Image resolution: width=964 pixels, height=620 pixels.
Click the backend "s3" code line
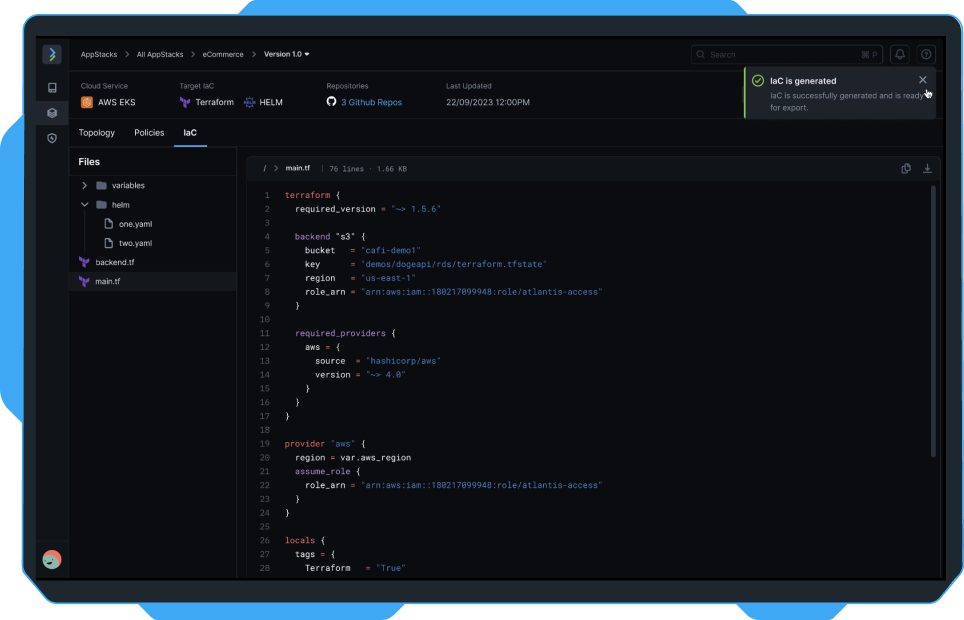[x=330, y=237]
